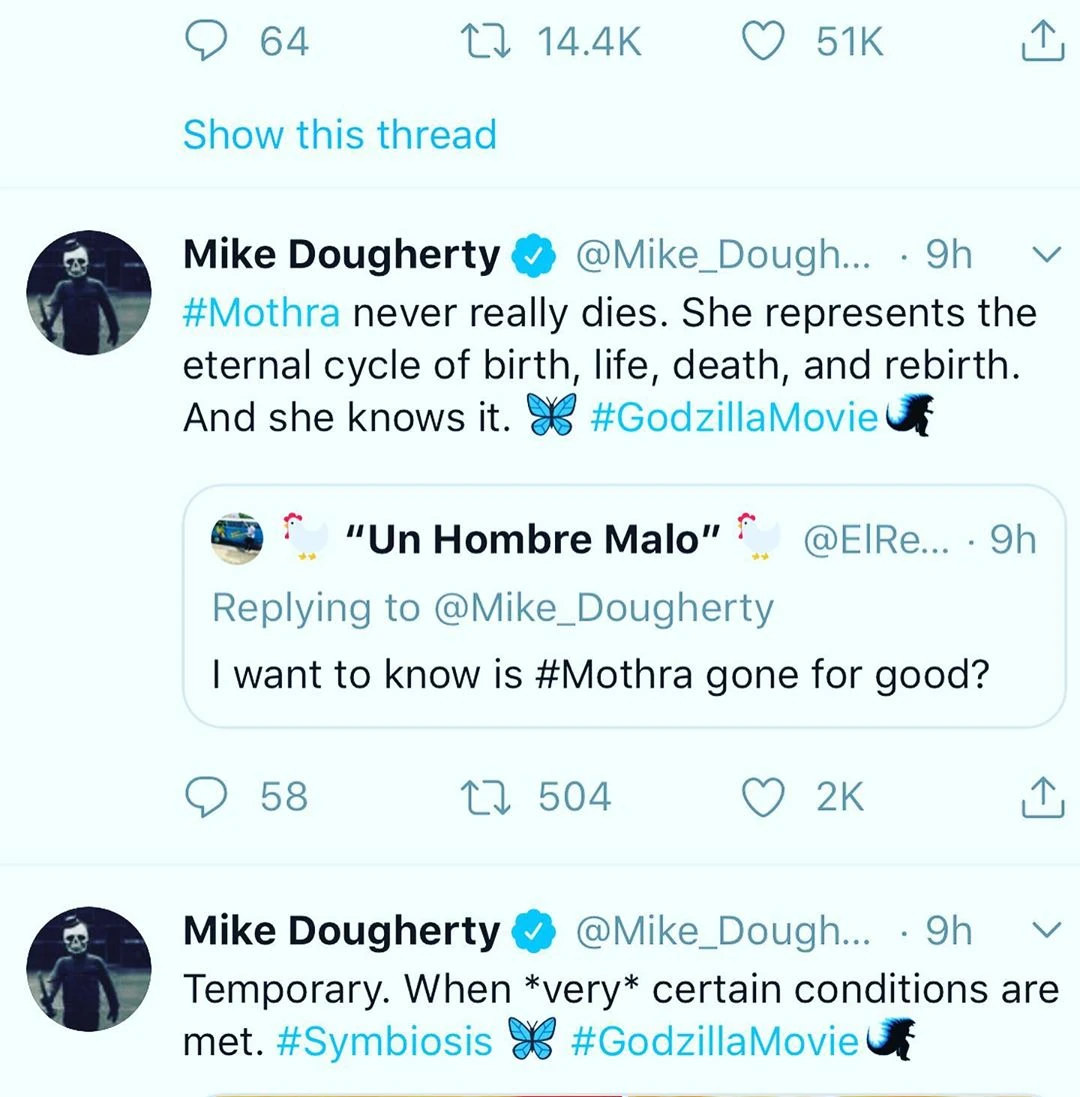The height and width of the screenshot is (1097, 1080).
Task: Open replies on the Mothra never dies tweet
Action: 208,797
